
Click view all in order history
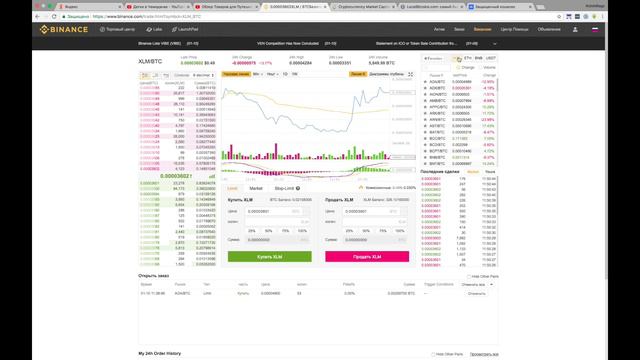coord(484,354)
